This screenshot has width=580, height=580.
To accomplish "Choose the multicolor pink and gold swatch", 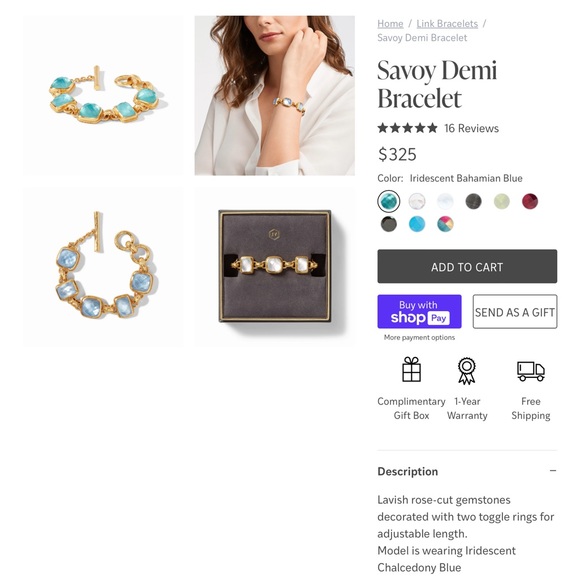I will tap(445, 224).
